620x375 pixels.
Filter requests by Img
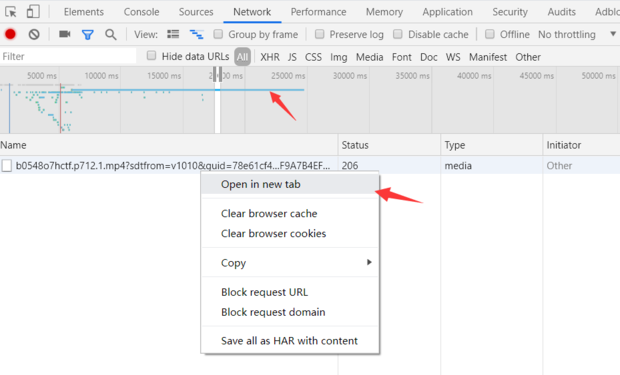click(339, 57)
